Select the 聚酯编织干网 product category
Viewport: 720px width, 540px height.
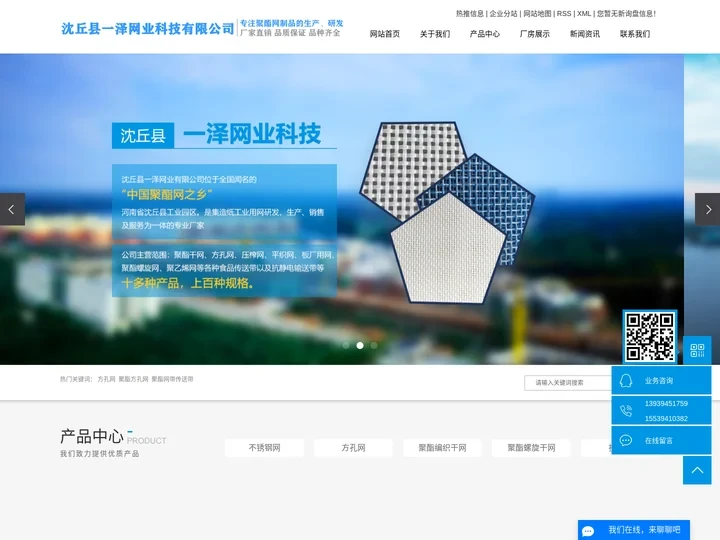(442, 448)
